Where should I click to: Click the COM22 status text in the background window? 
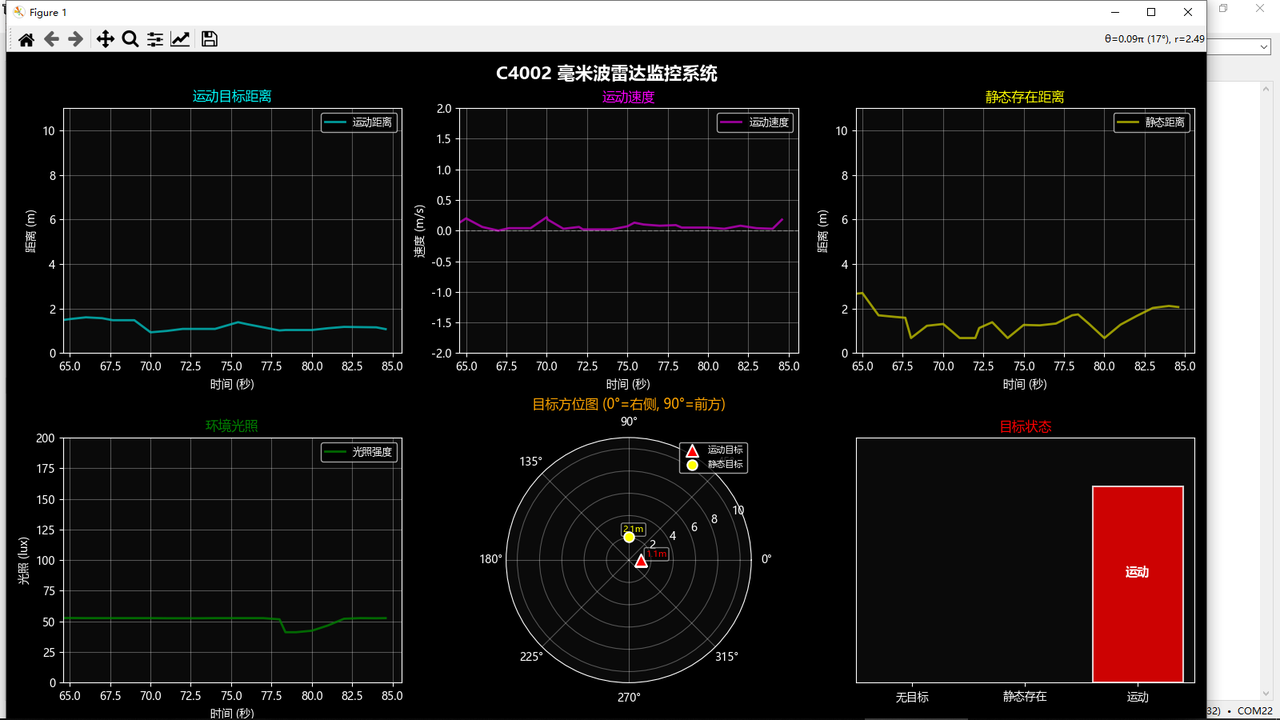pyautogui.click(x=1255, y=711)
